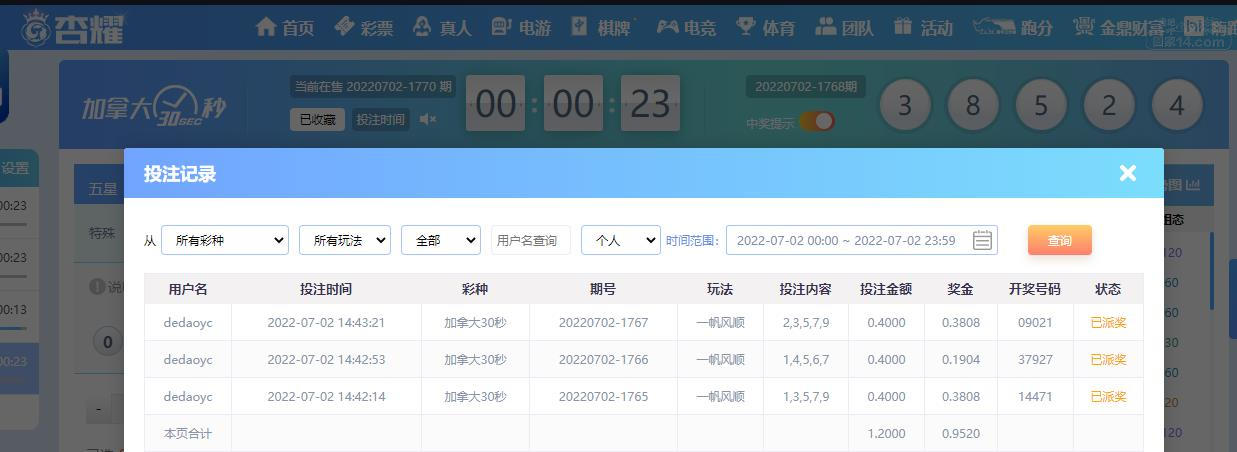Screen dimensions: 1237x452
Task: Mute sound with the speaker icon
Action: (428, 120)
